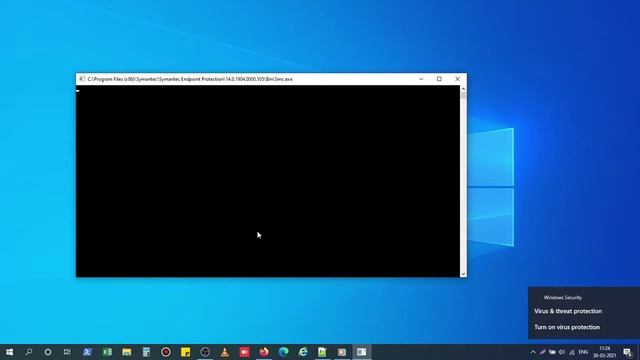Open the Windows Start menu

tap(9, 352)
